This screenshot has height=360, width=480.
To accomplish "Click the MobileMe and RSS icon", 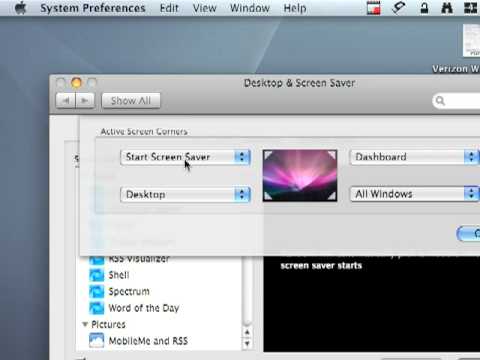I will click(x=97, y=341).
